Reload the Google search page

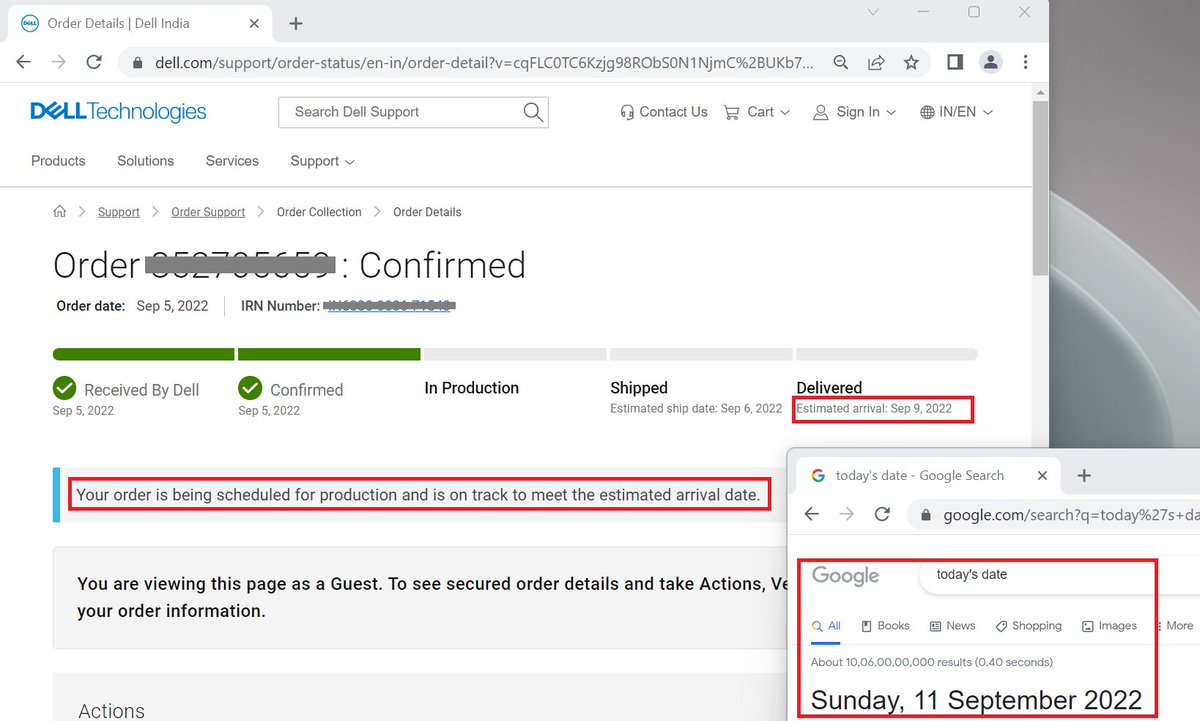(882, 514)
